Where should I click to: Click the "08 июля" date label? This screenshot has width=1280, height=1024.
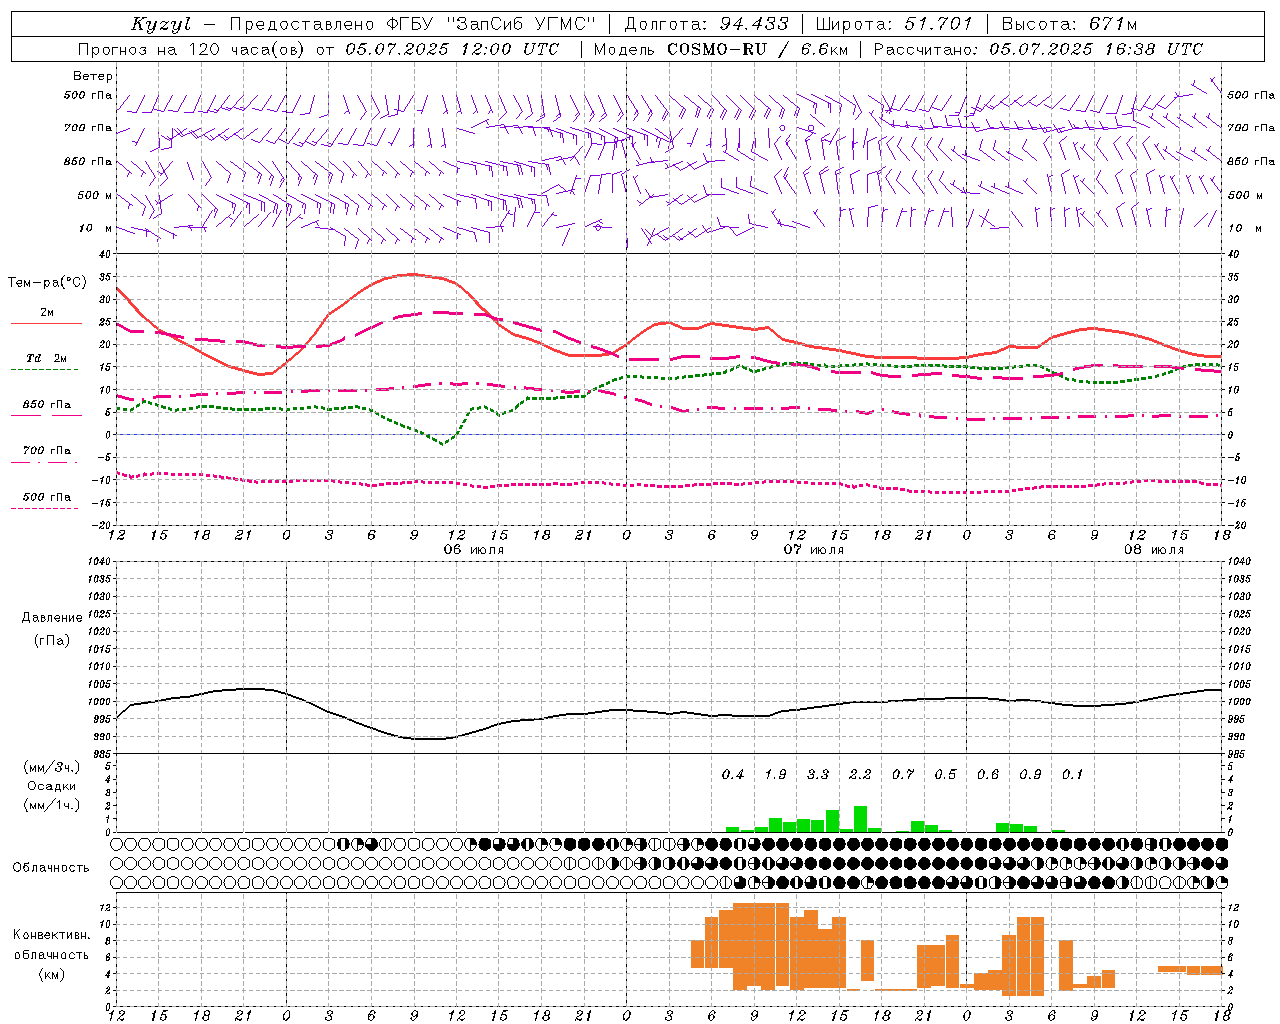click(1153, 550)
